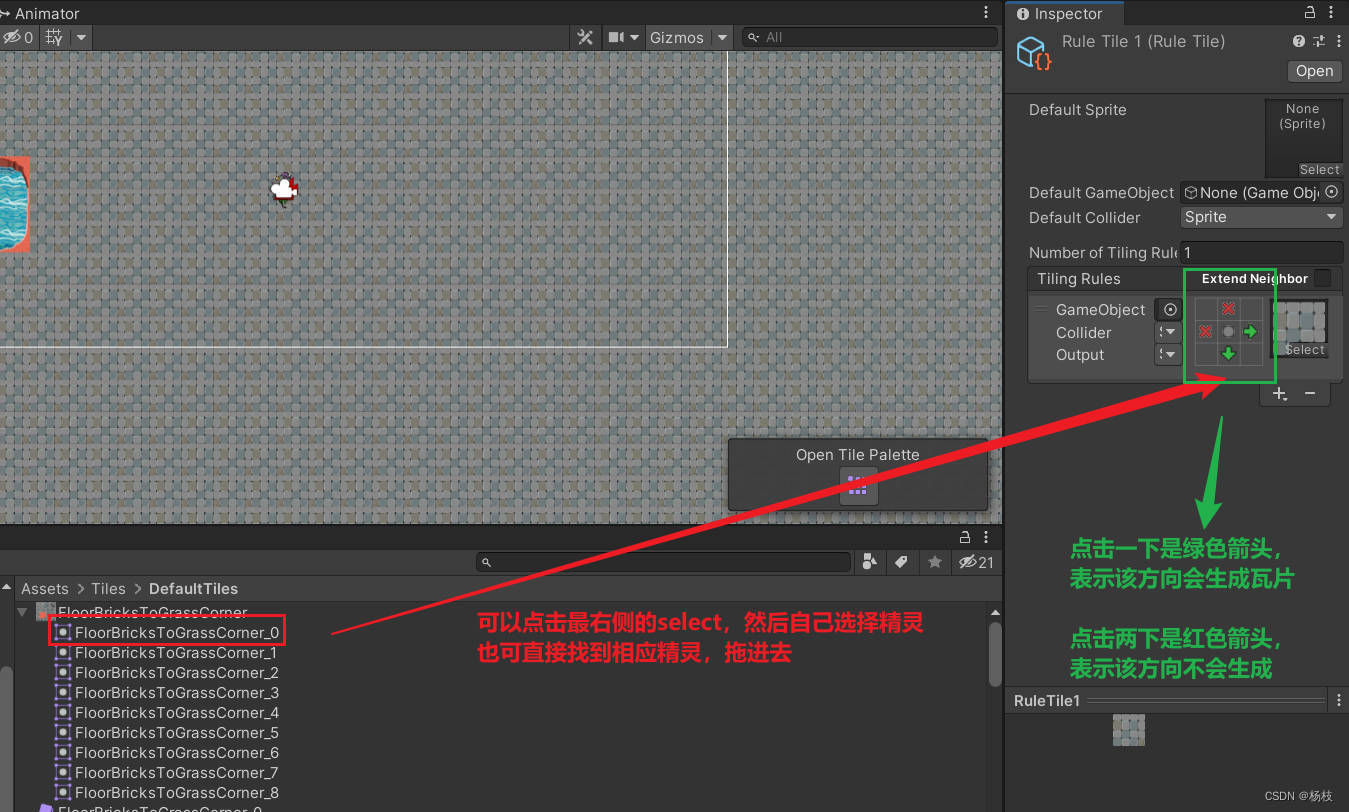Enable the Extend Neighbor checkbox
The image size is (1349, 812).
pos(1322,278)
